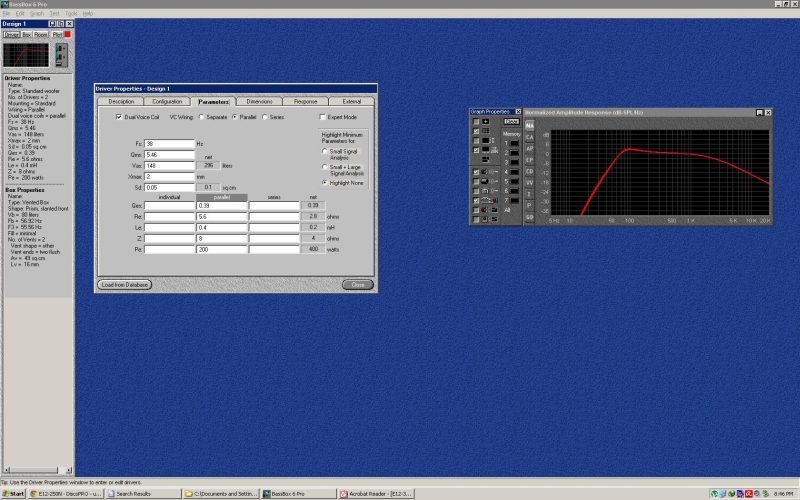
Task: Toggle the cursor checkbox in Graph Properties
Action: (476, 121)
